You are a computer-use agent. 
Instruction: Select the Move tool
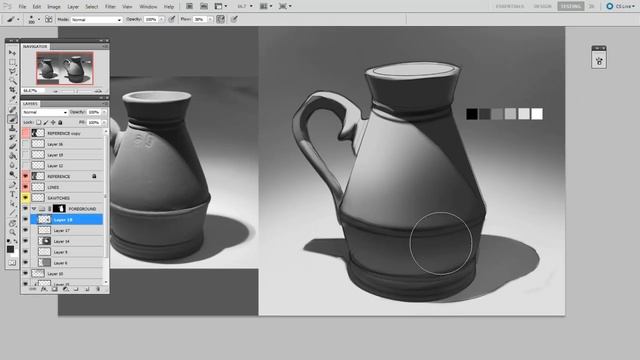tap(12, 53)
